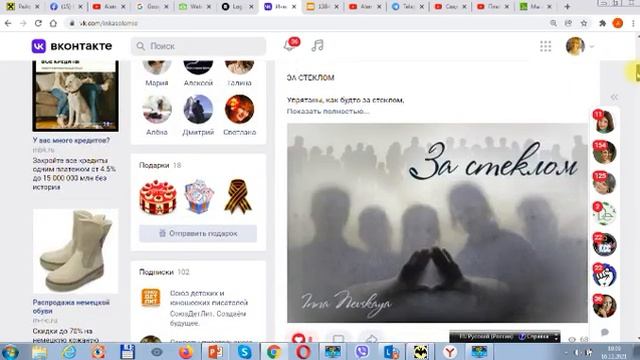This screenshot has width=640, height=360.
Task: Open the fist logo chat avatar
Action: 604,275
